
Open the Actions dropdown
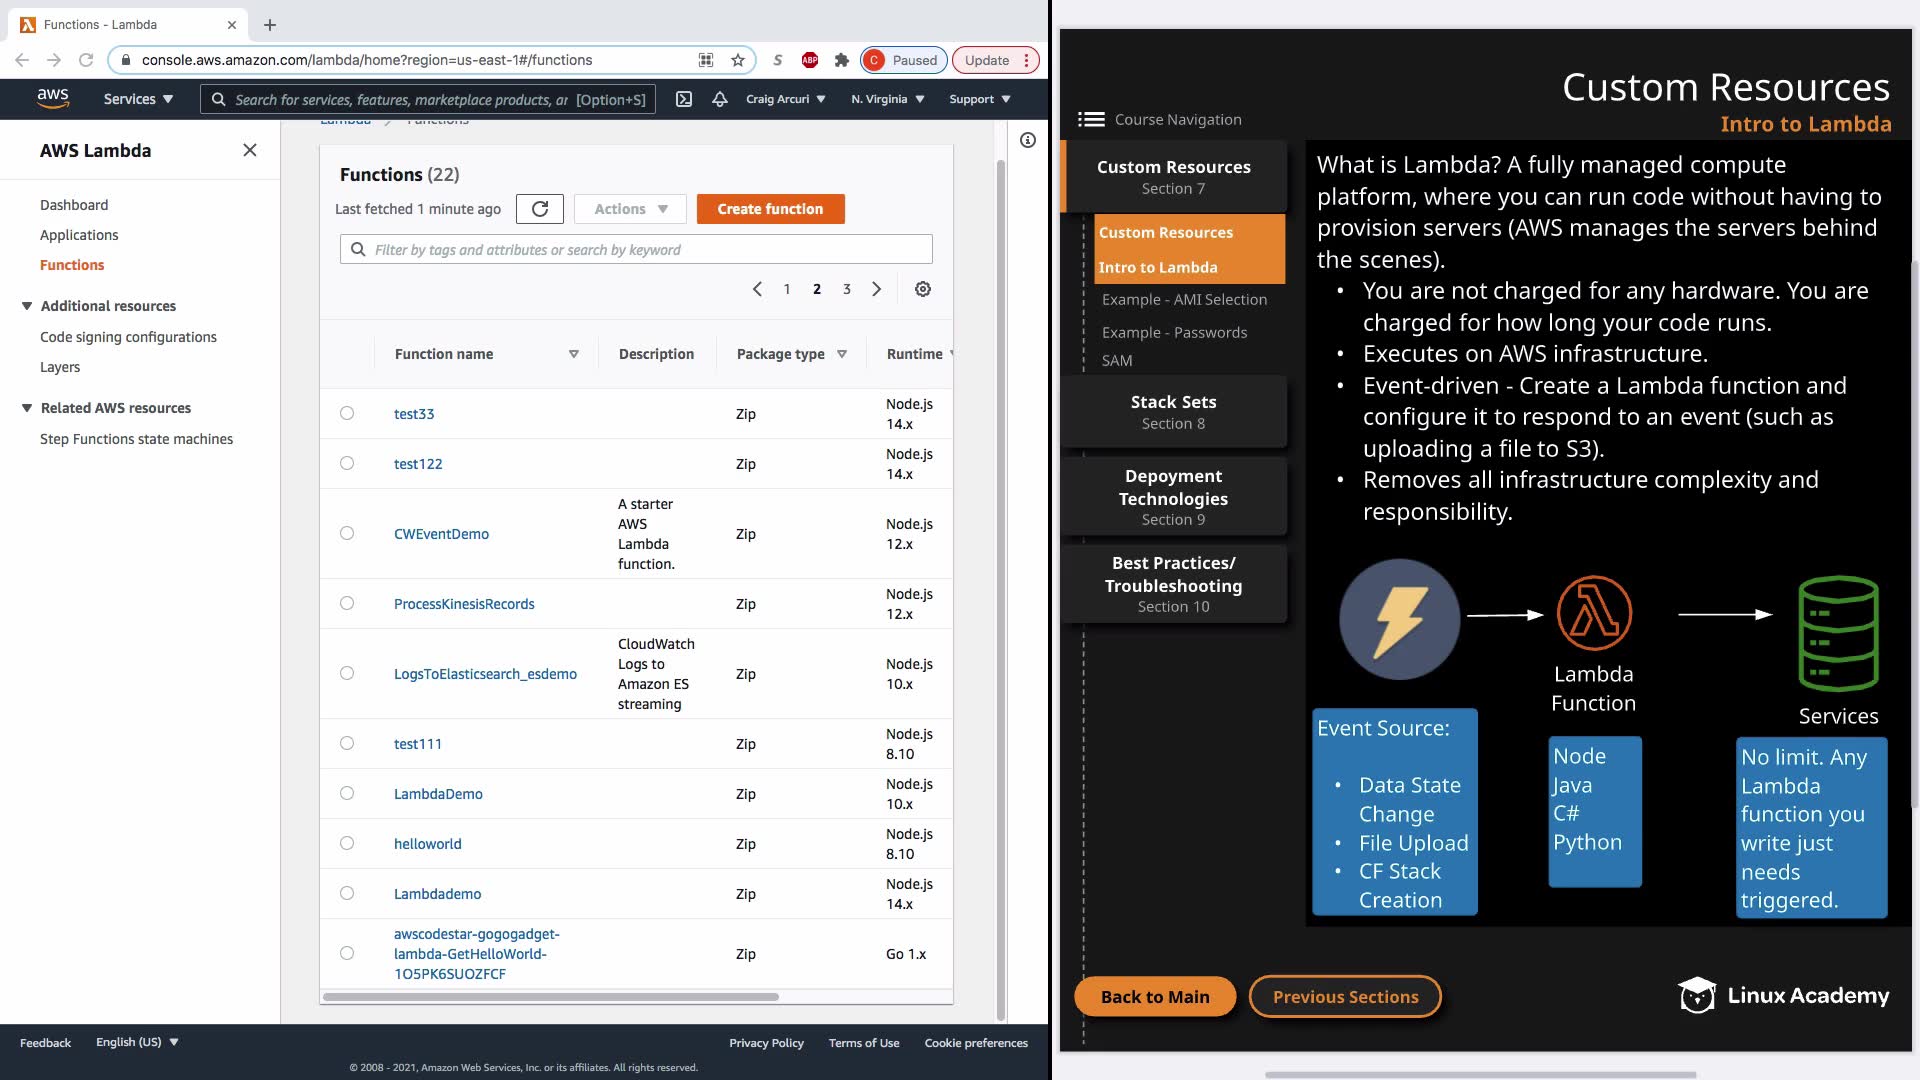tap(630, 209)
